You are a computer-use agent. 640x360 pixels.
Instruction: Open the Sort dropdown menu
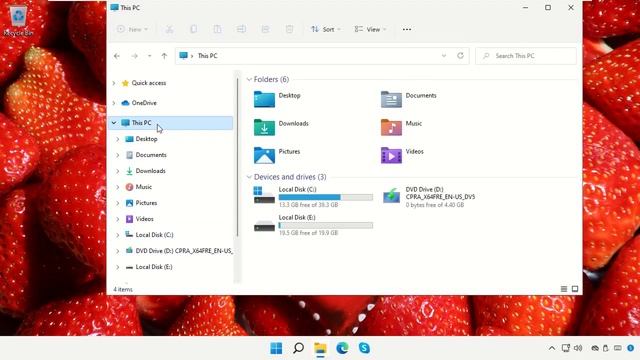coord(326,29)
